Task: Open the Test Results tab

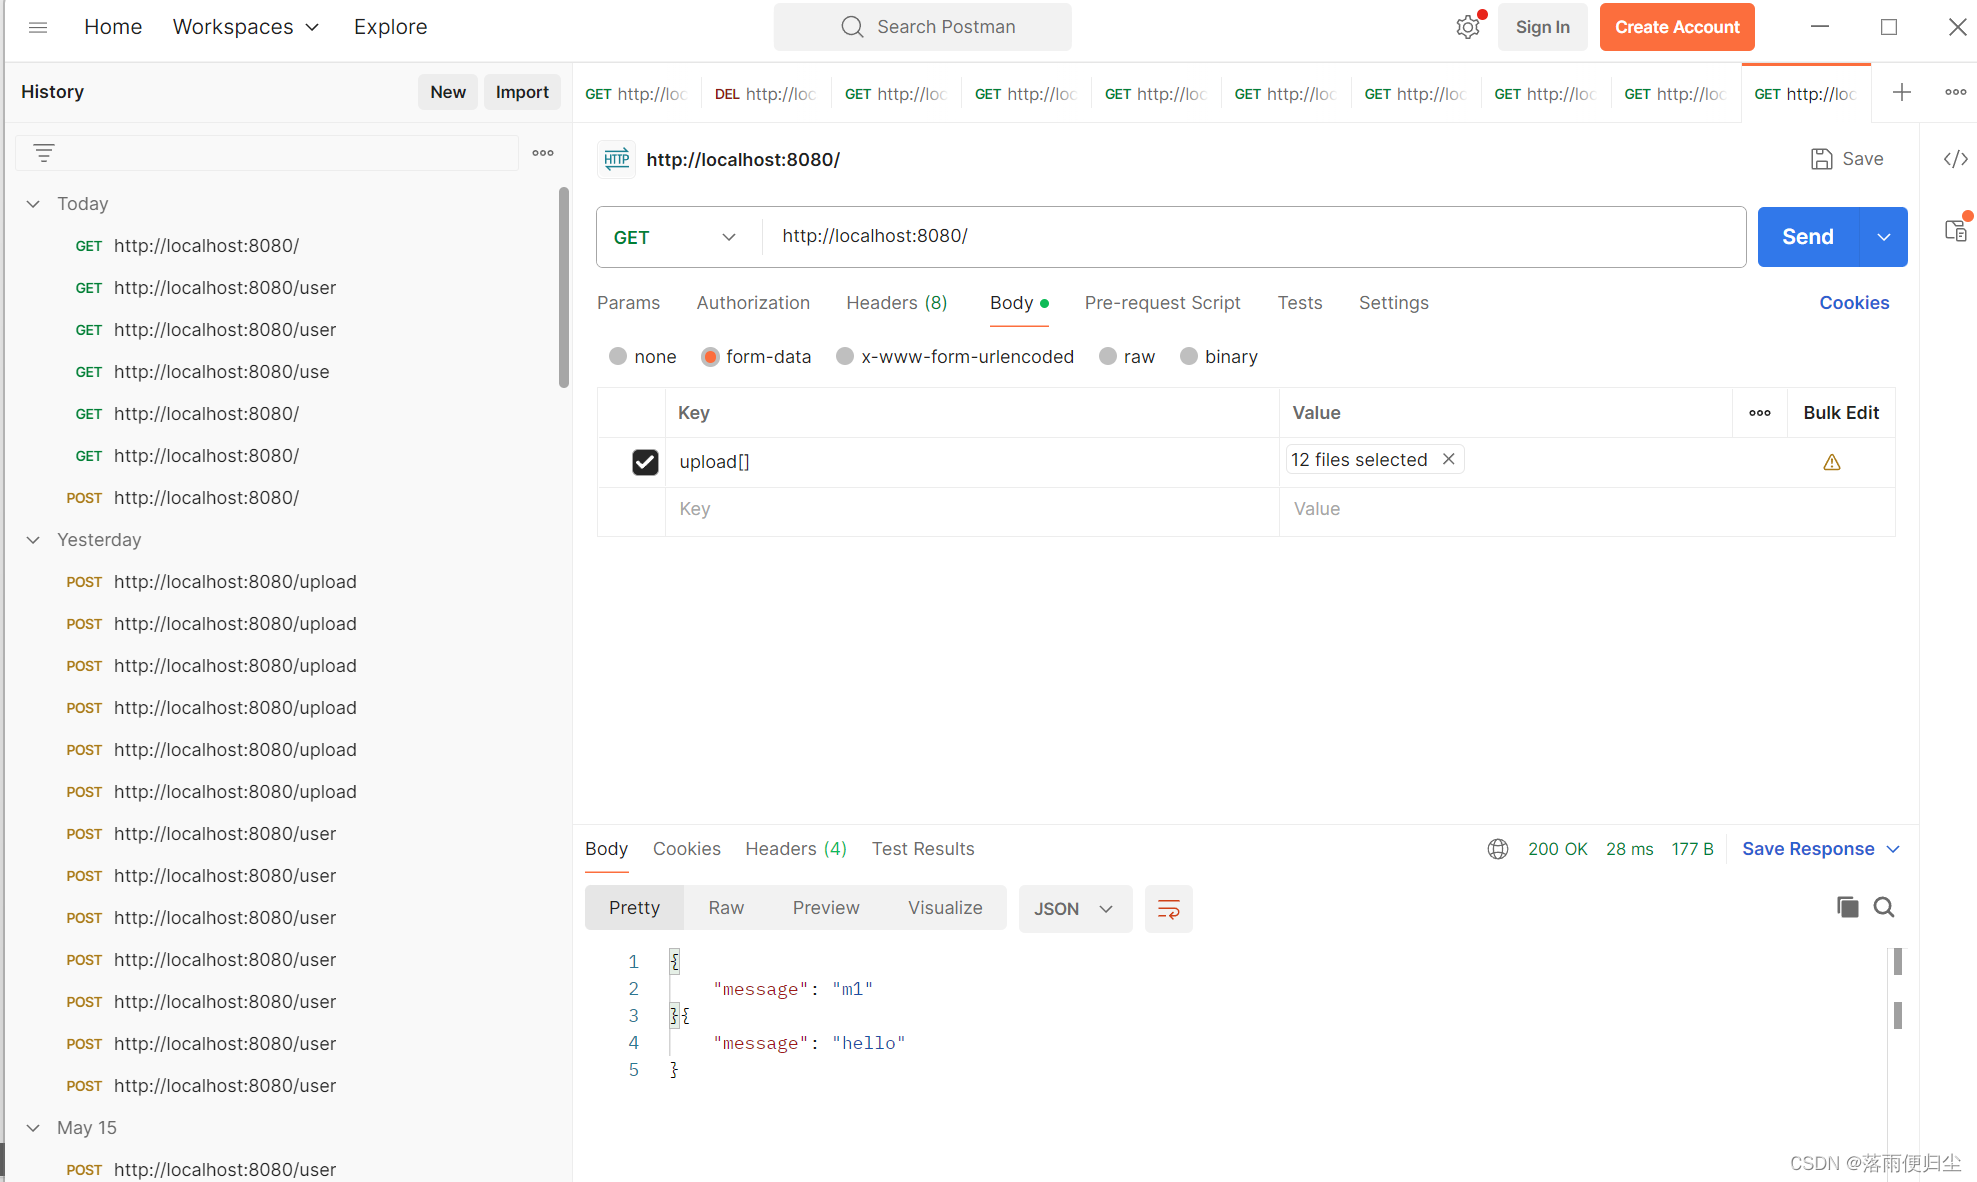Action: click(923, 849)
